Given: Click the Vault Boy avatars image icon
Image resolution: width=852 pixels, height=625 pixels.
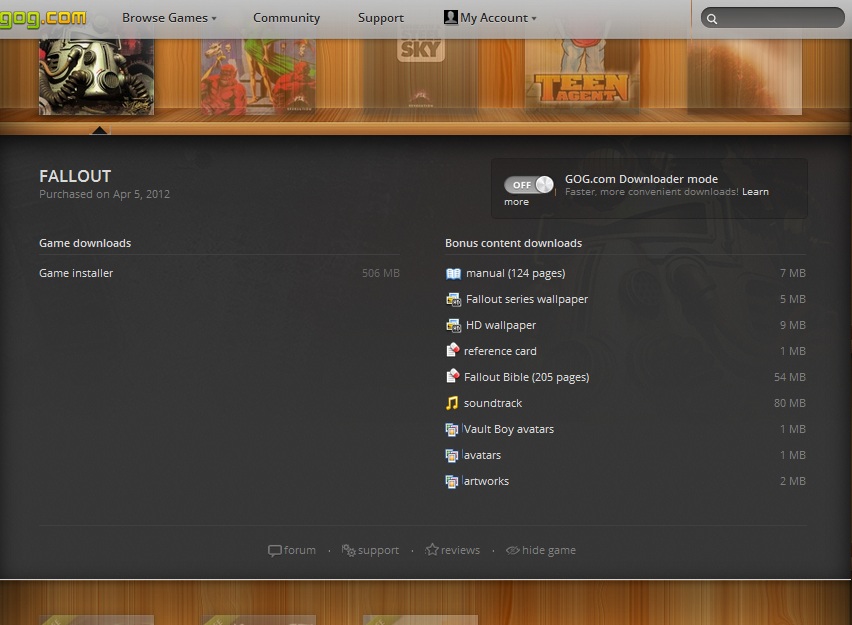Looking at the screenshot, I should (452, 429).
